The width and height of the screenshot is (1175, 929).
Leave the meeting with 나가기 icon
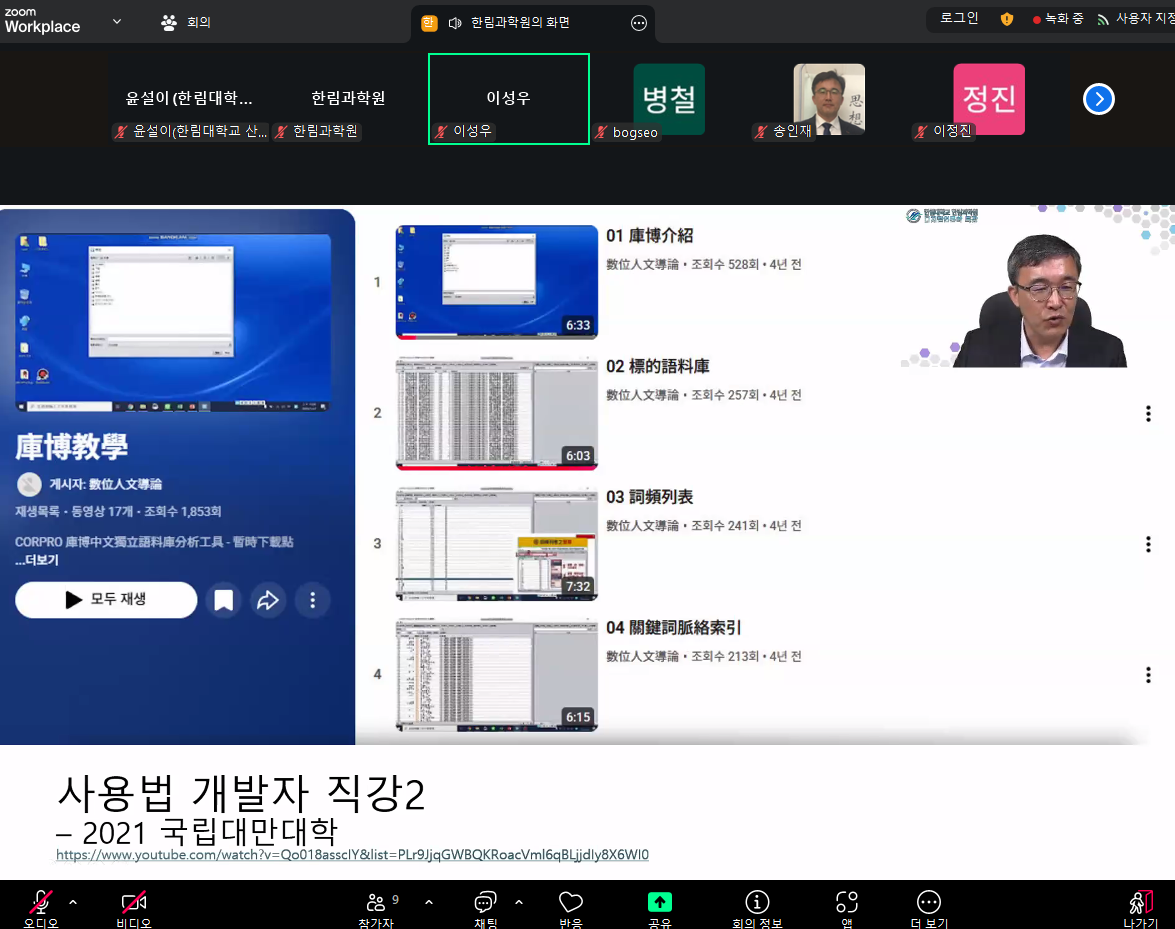point(1141,903)
